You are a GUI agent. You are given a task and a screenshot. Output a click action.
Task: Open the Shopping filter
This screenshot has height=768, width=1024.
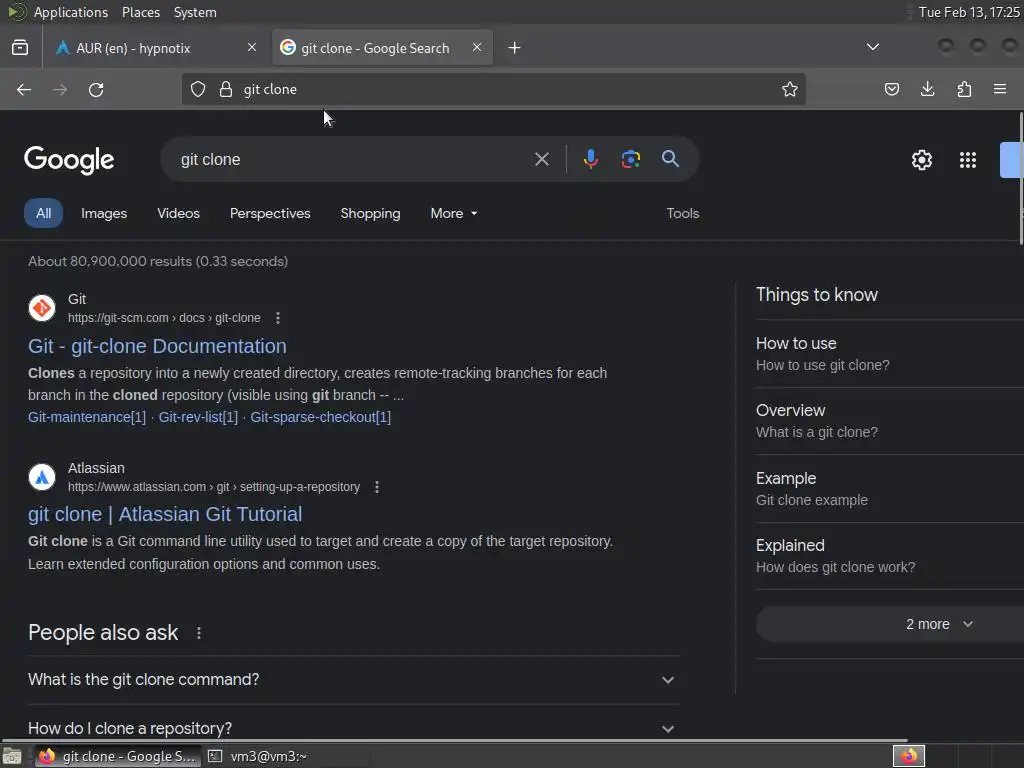tap(370, 214)
